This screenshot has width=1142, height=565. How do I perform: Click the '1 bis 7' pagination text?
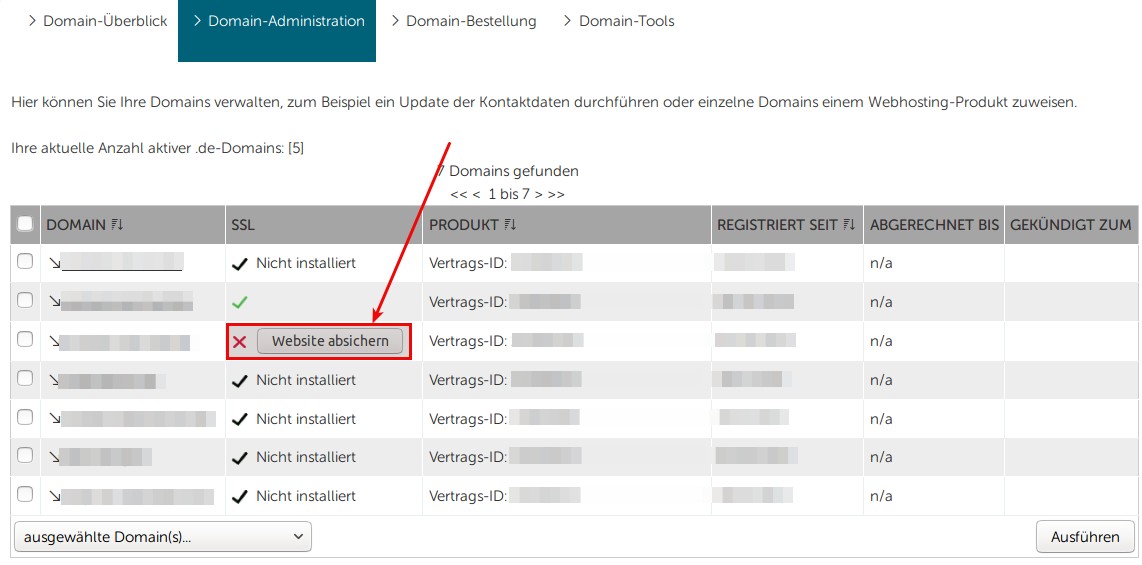coord(507,195)
